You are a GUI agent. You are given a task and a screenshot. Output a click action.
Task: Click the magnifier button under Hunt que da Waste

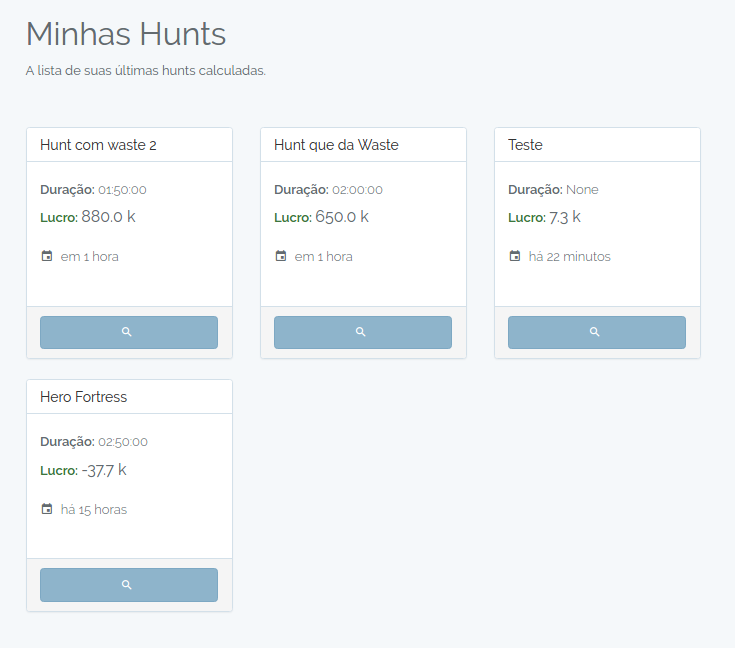362,332
